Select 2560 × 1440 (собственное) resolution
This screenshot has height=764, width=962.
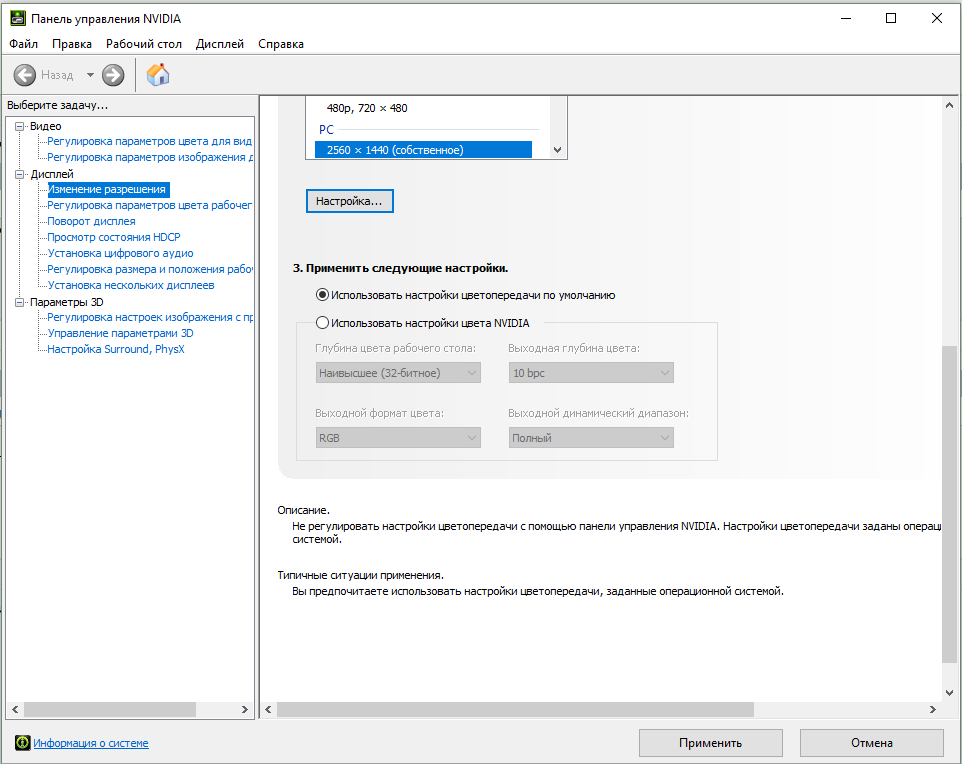pyautogui.click(x=423, y=150)
